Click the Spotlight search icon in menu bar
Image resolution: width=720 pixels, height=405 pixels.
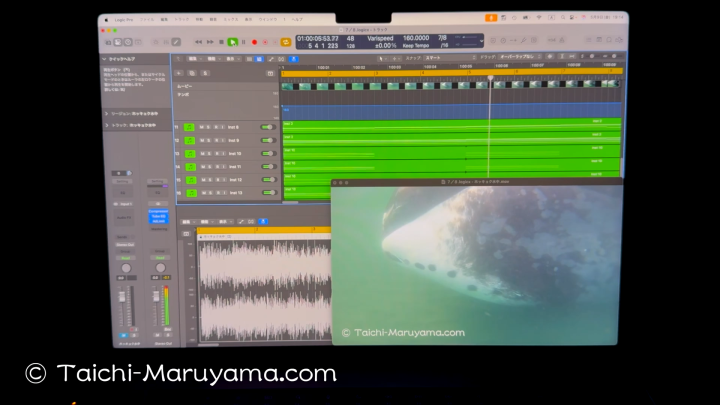click(563, 17)
